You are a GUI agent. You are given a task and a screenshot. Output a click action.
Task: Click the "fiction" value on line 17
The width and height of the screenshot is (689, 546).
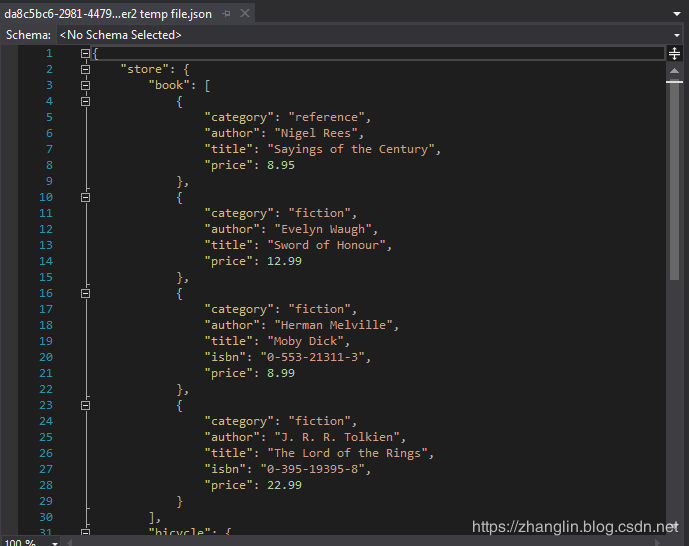[319, 309]
